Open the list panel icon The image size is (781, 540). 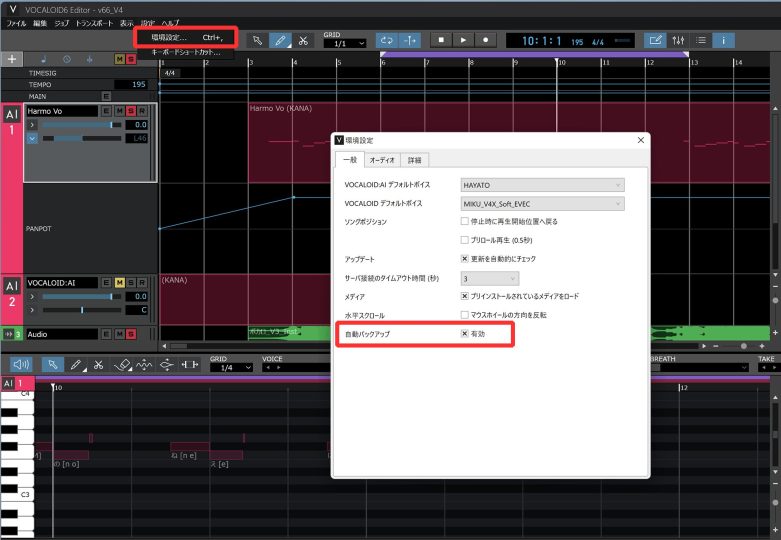[x=701, y=40]
